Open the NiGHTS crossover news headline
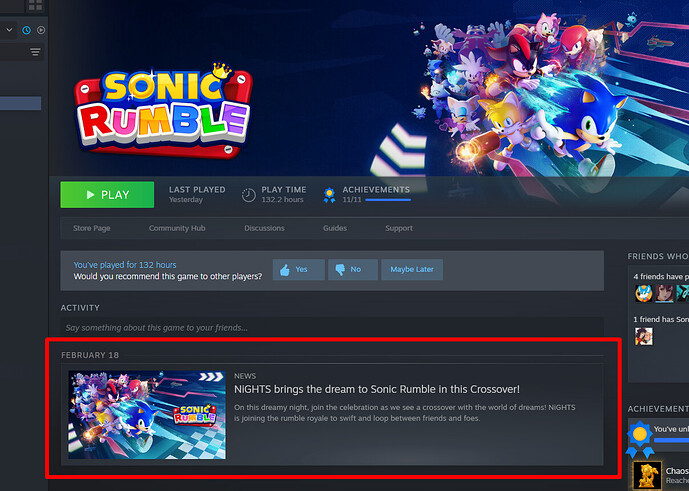The height and width of the screenshot is (491, 689). [376, 389]
